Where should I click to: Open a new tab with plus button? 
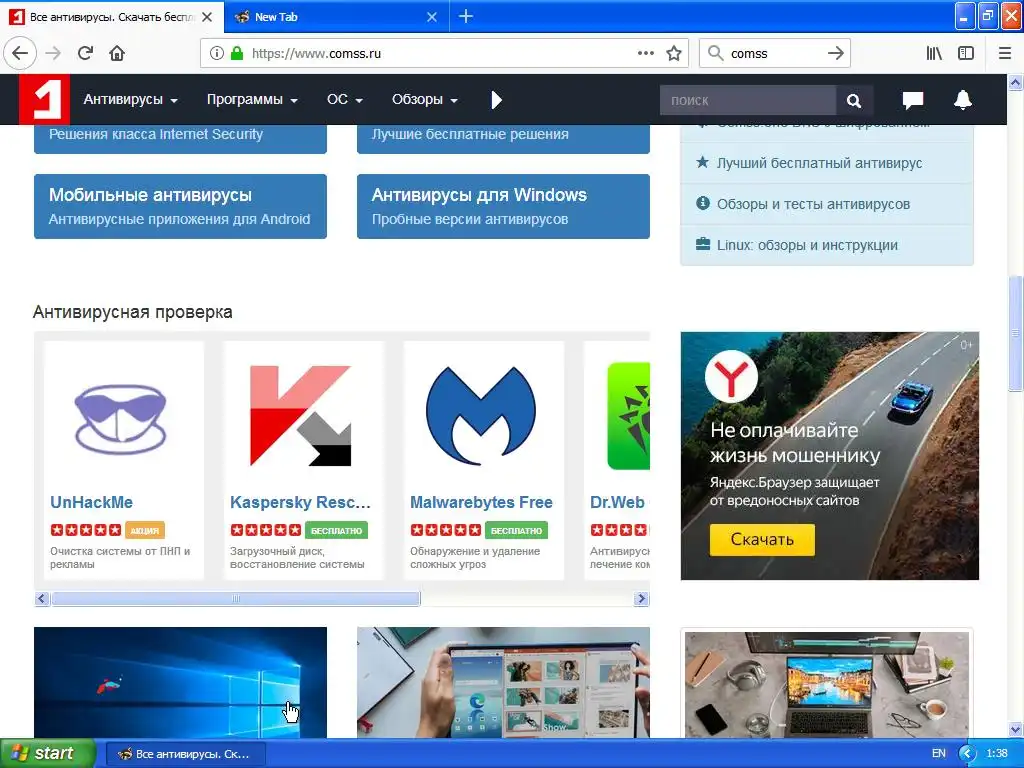466,16
